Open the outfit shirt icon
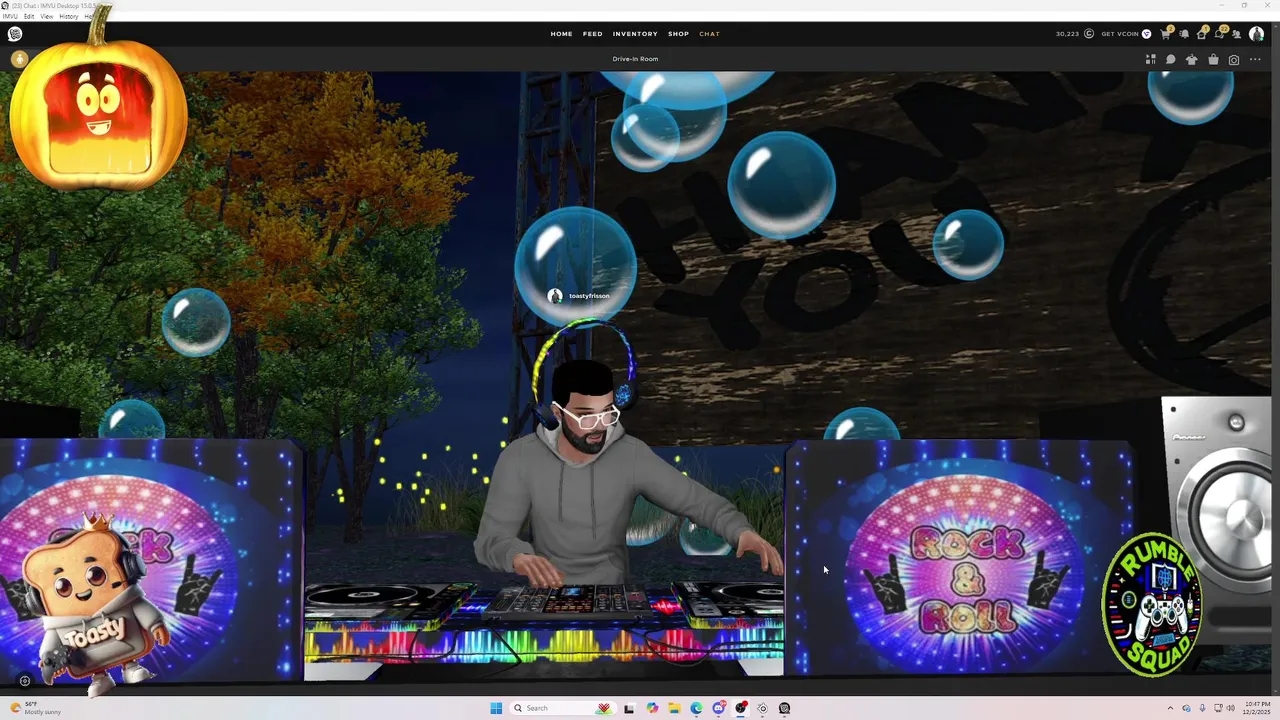The height and width of the screenshot is (720, 1280). pyautogui.click(x=1191, y=59)
